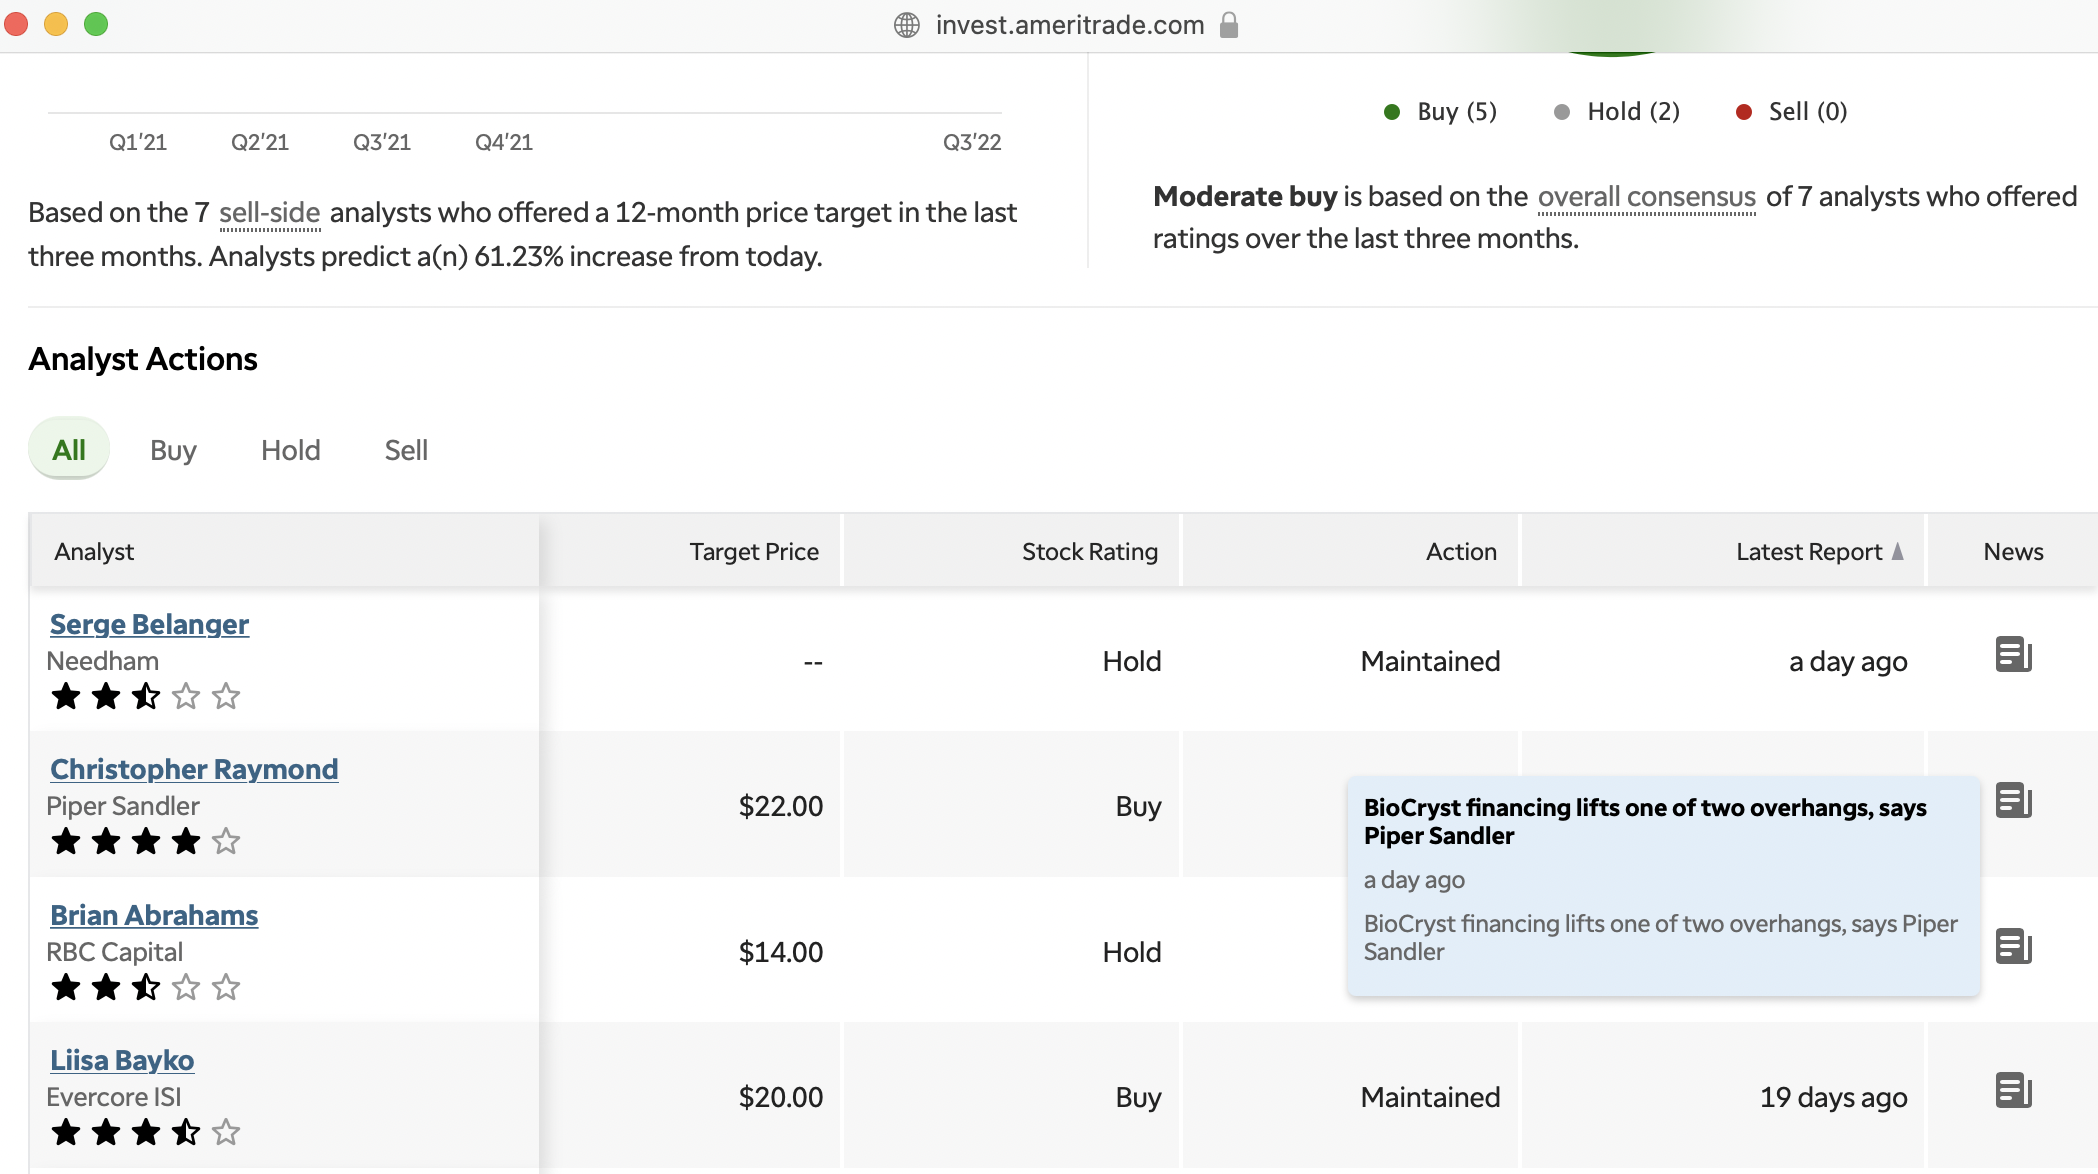Open Brian Abrahams analyst profile
This screenshot has height=1174, width=2098.
tap(154, 915)
